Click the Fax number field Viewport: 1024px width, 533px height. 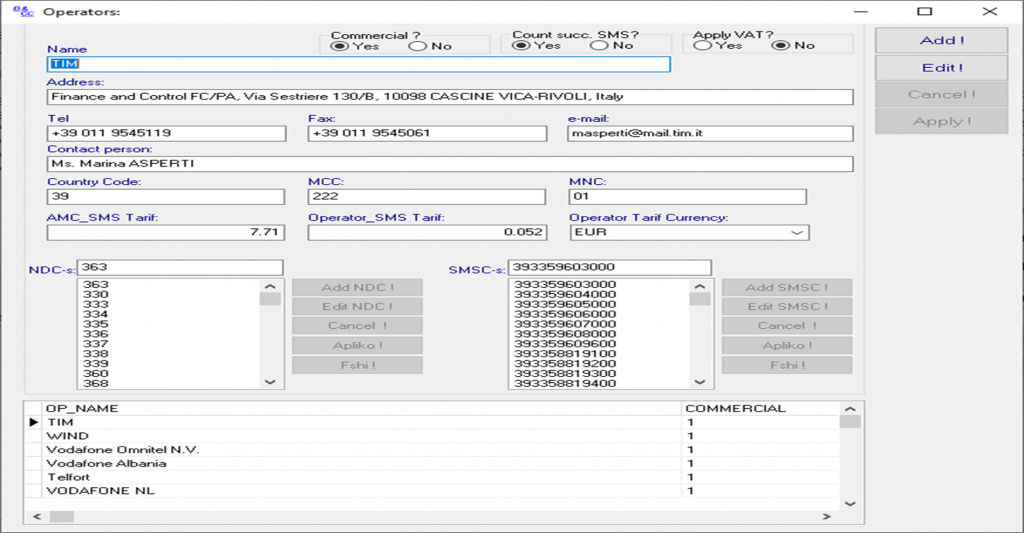(x=427, y=133)
